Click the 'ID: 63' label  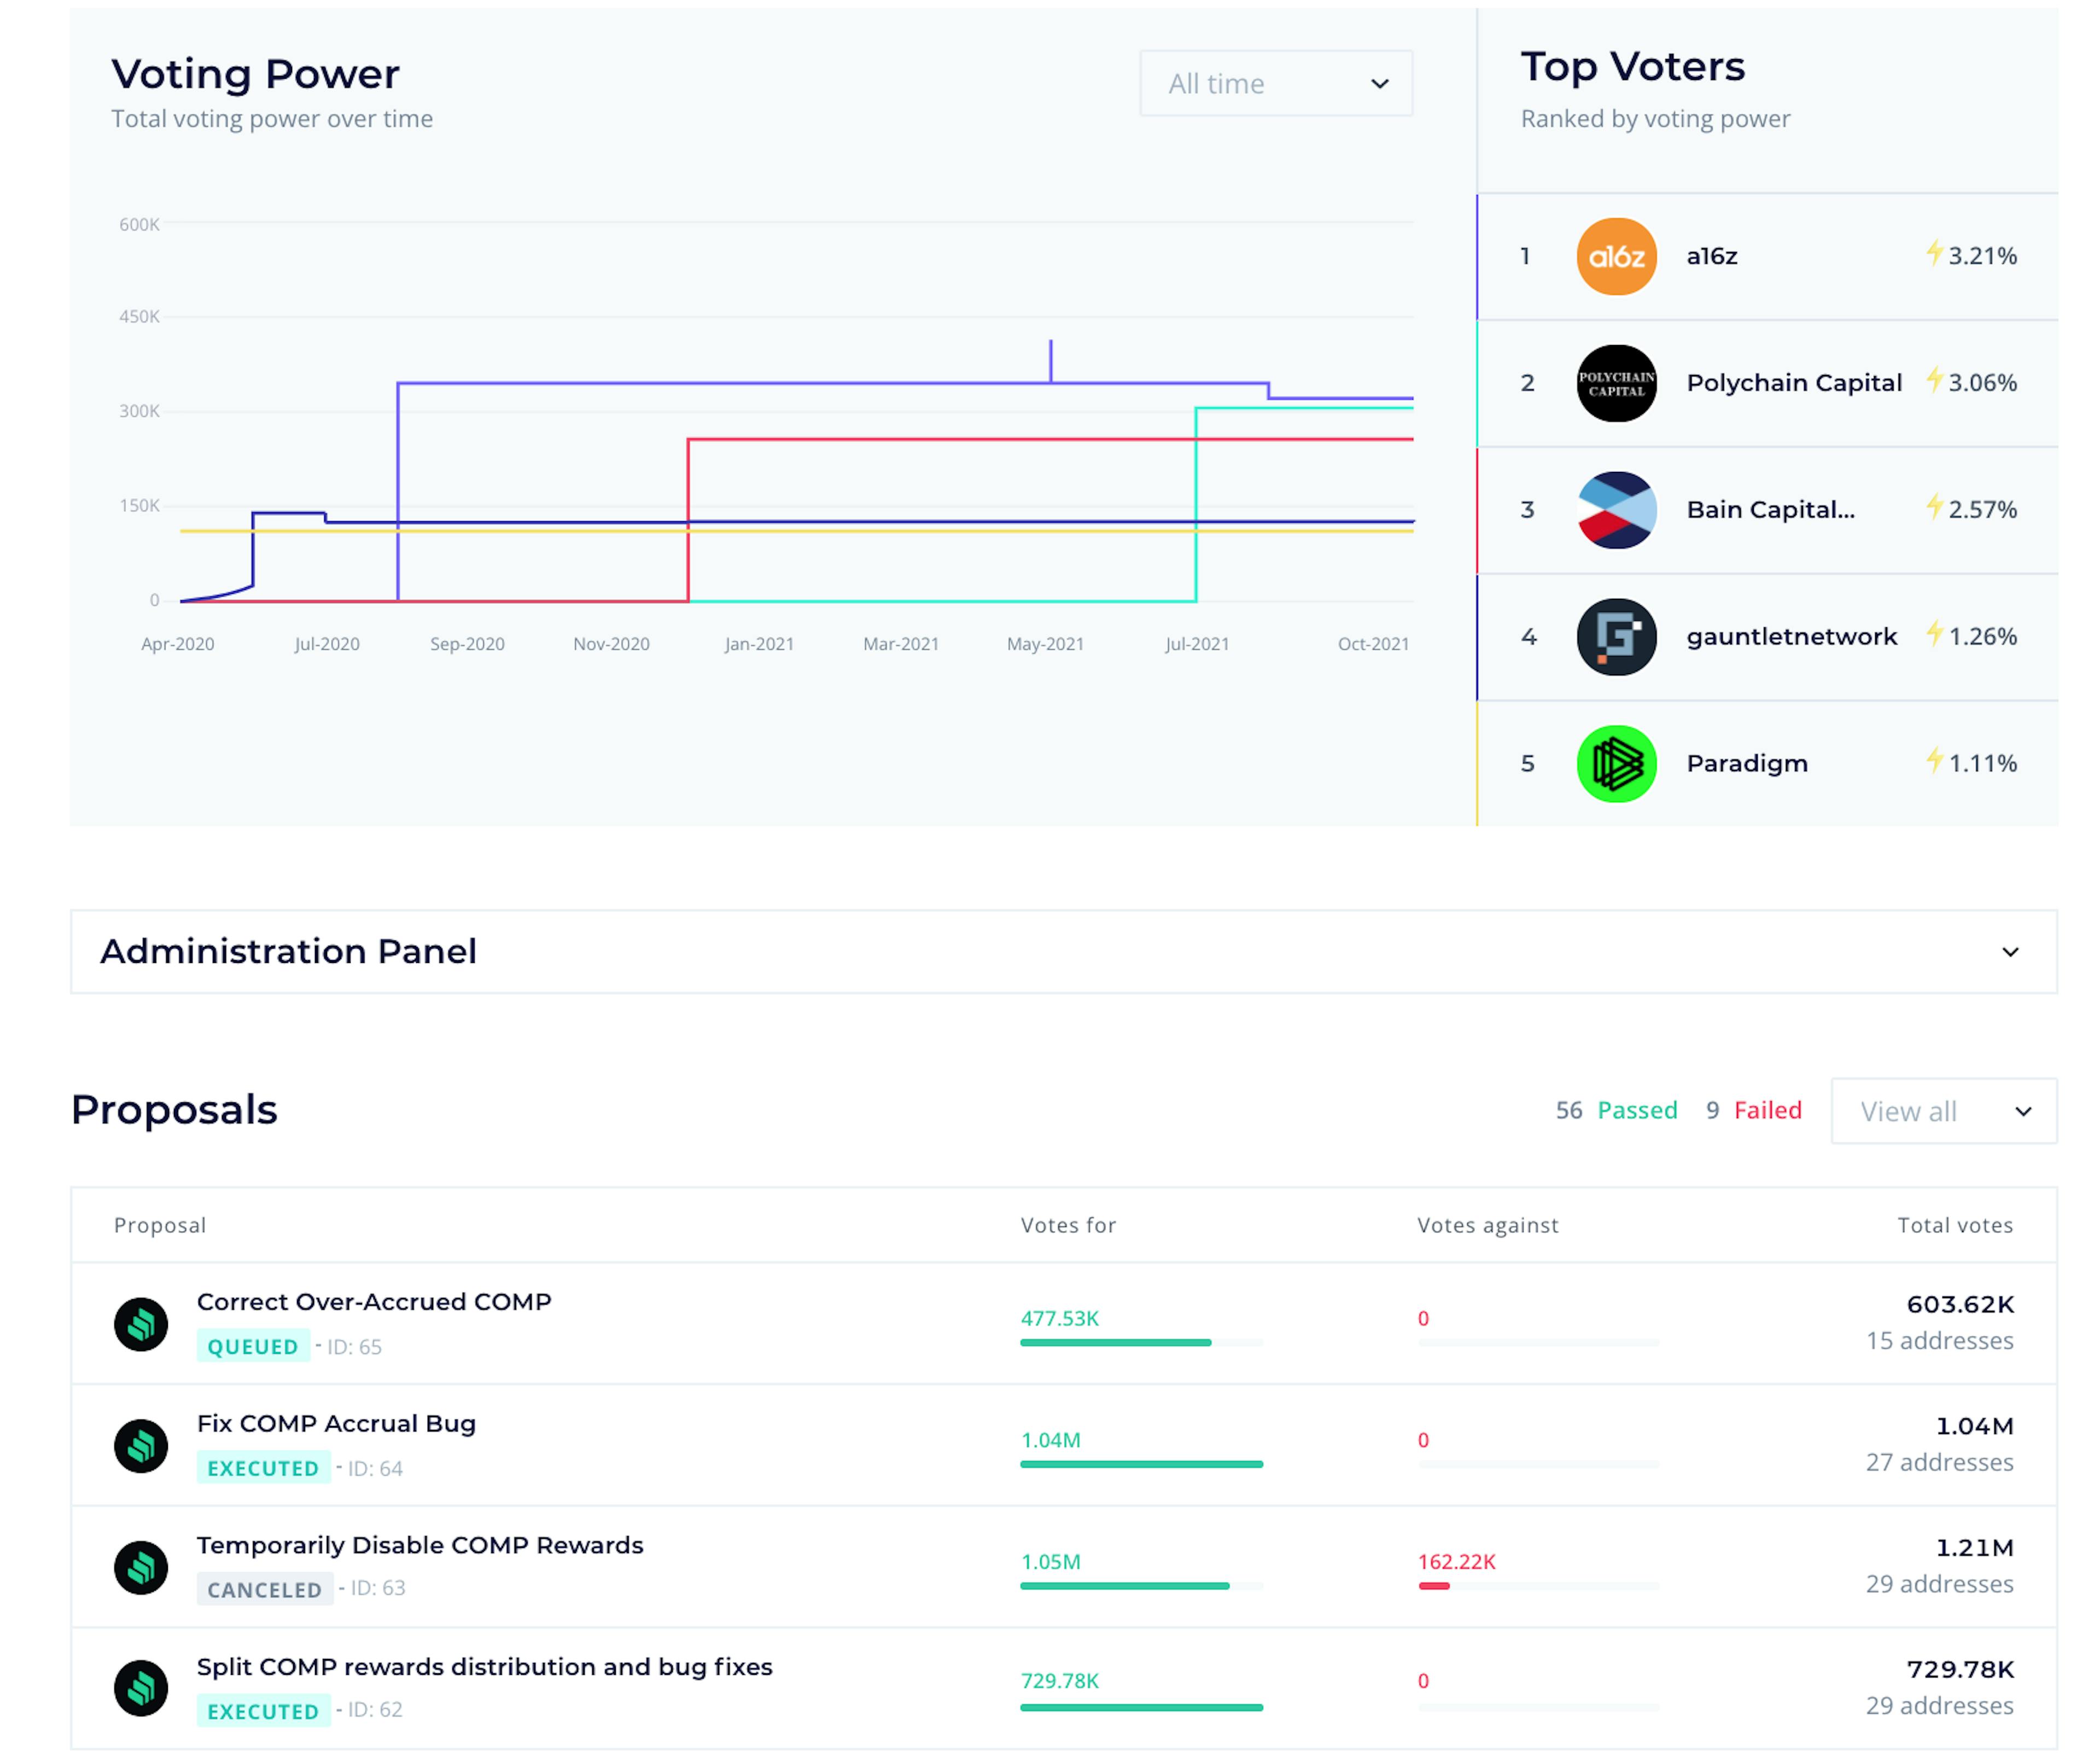click(378, 1588)
